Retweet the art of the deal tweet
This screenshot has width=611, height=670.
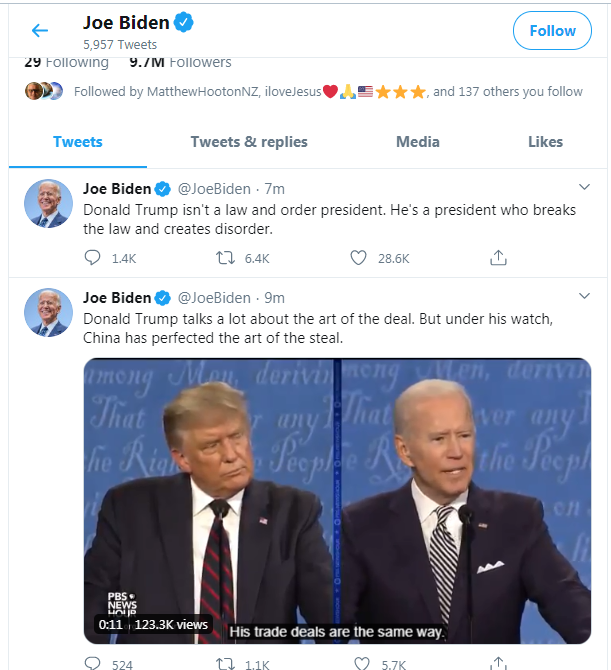point(227,663)
